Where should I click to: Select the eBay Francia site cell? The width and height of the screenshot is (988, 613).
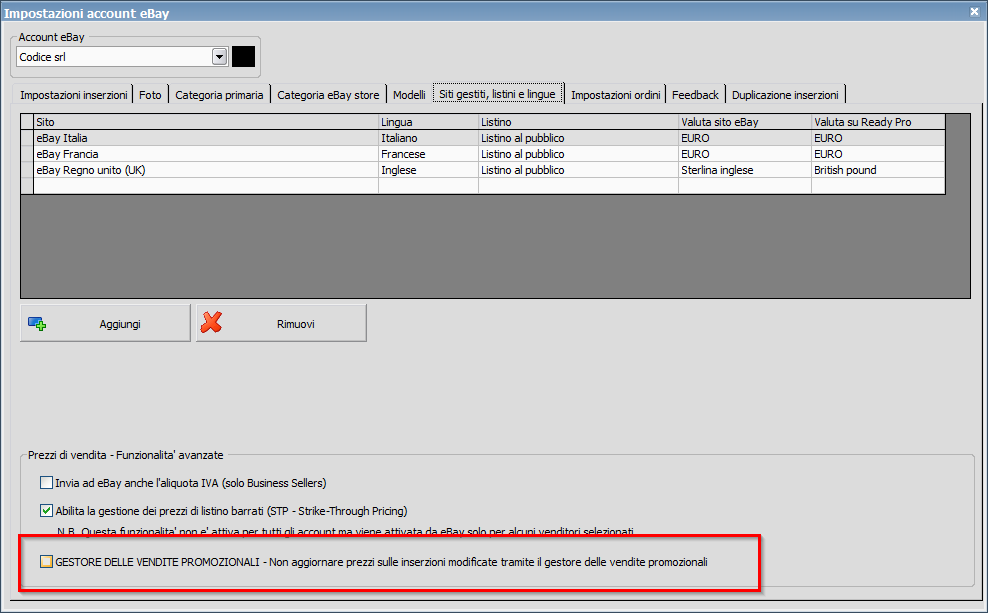[205, 154]
